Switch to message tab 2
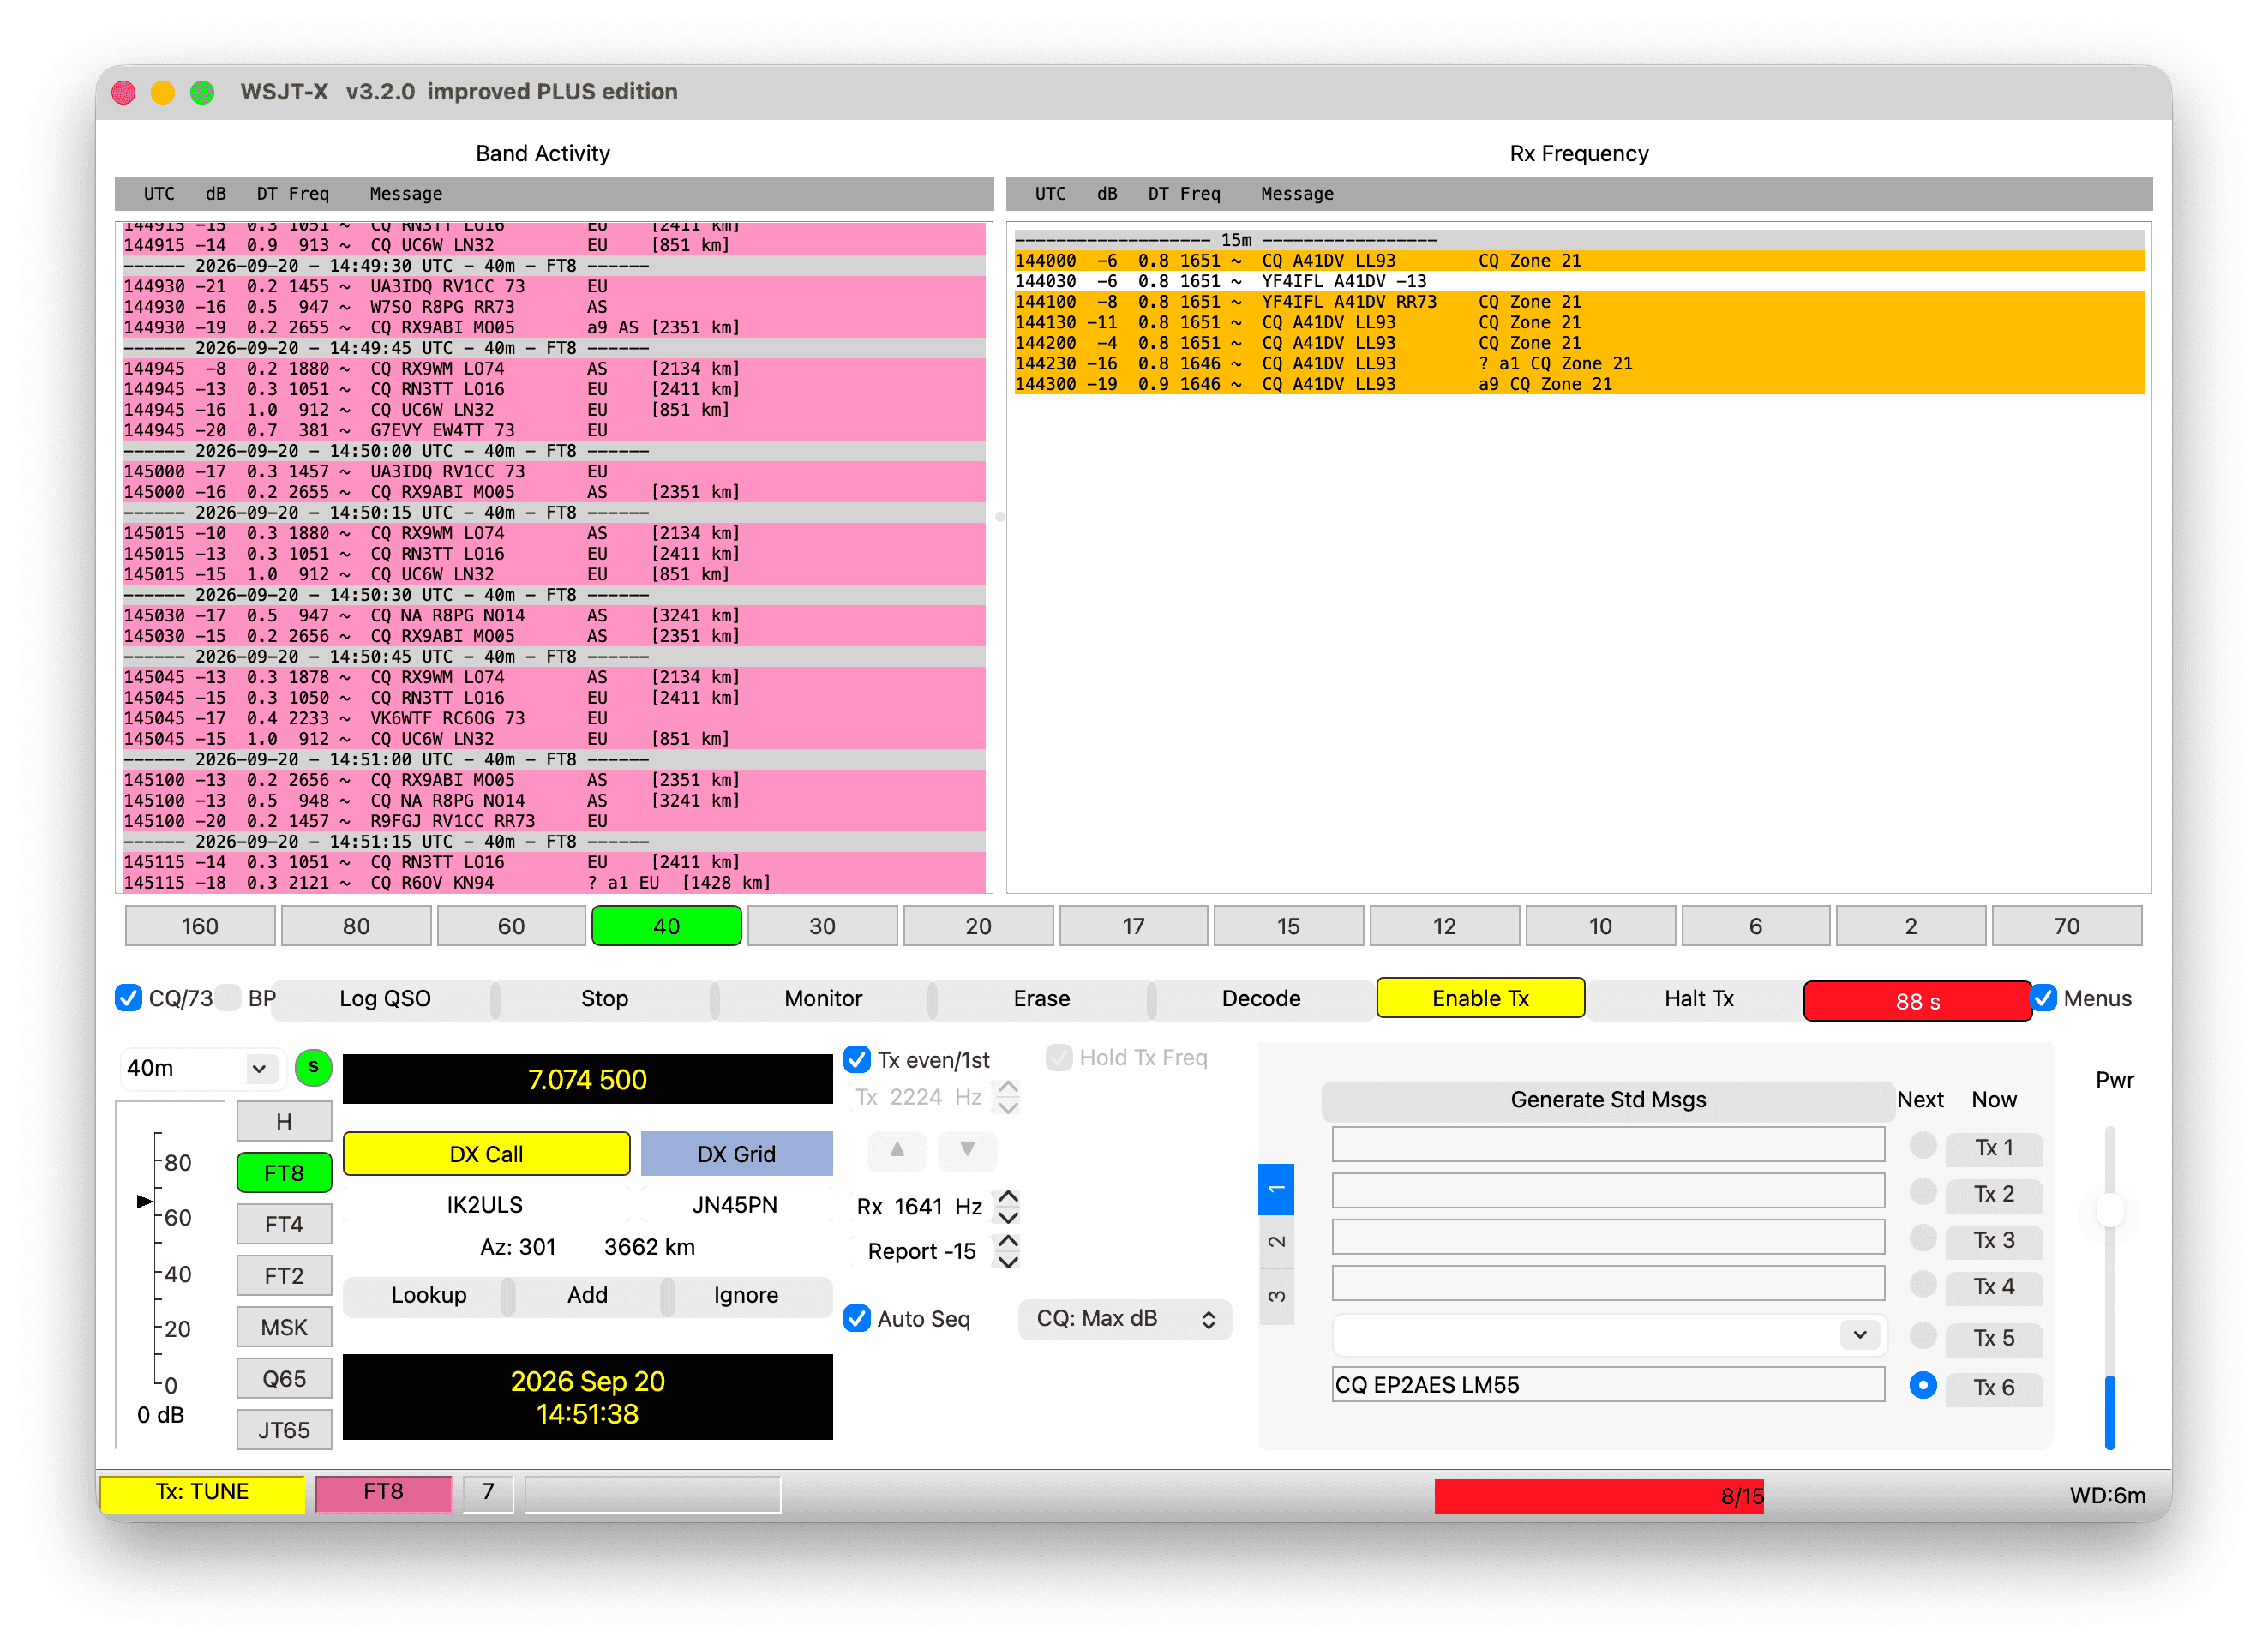This screenshot has height=1649, width=2268. point(1276,1242)
